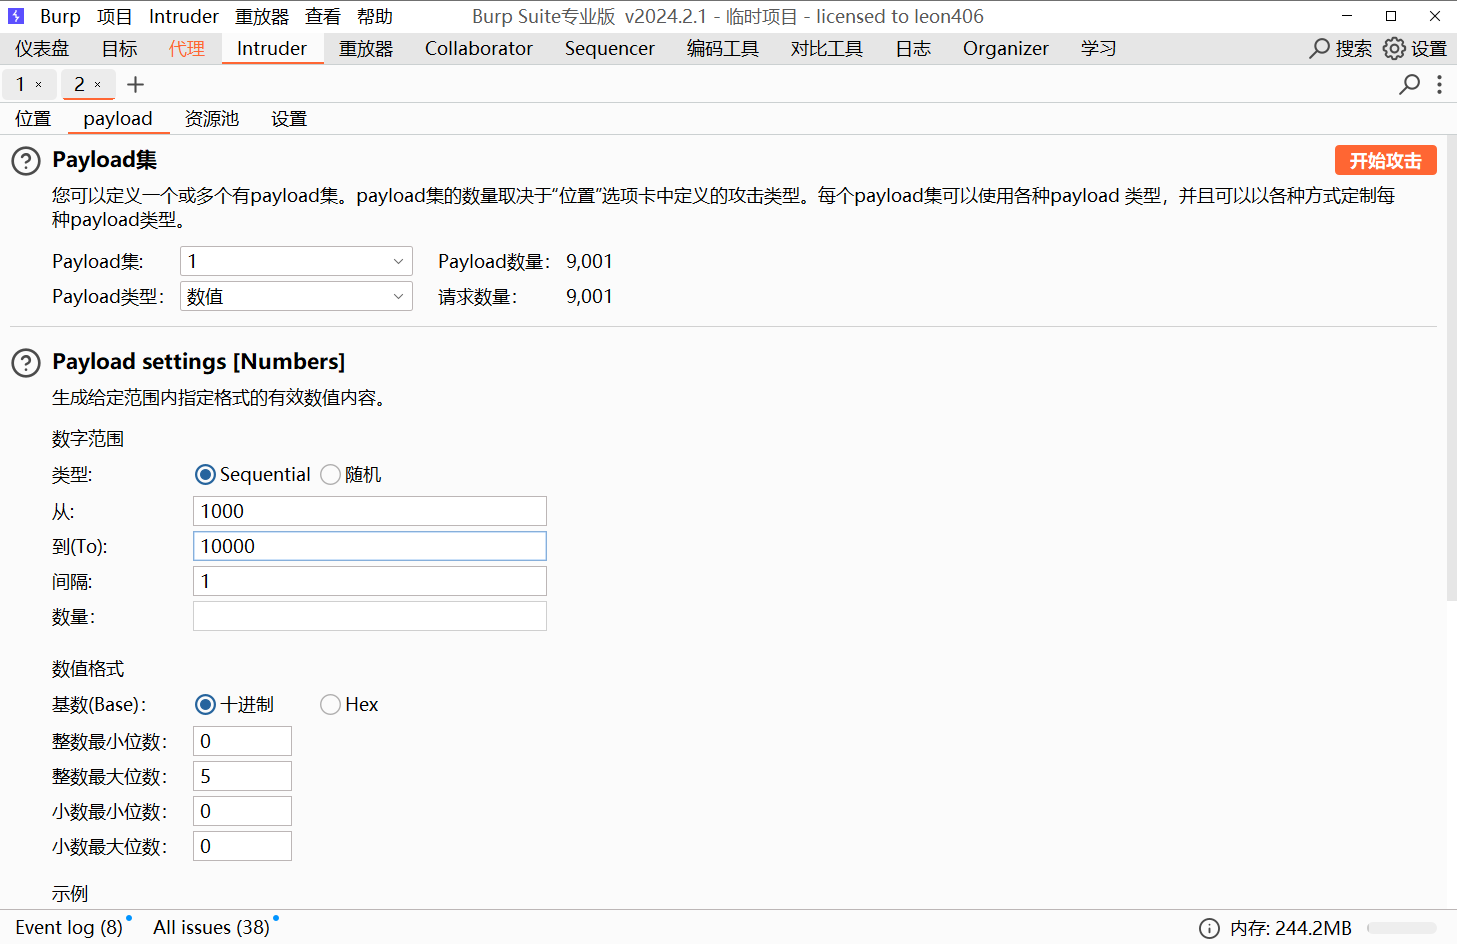Switch to Organizer tab
This screenshot has height=944, width=1457.
pyautogui.click(x=1006, y=48)
